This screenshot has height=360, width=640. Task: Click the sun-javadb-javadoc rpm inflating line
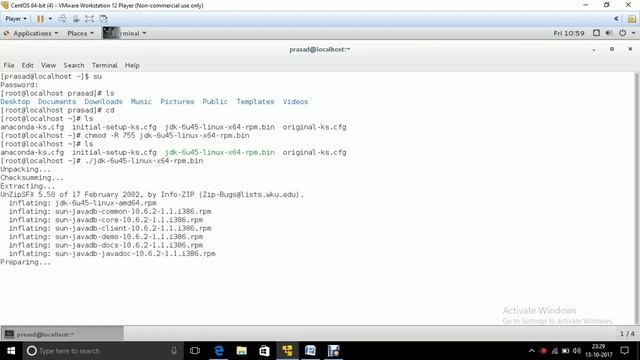[x=112, y=253]
